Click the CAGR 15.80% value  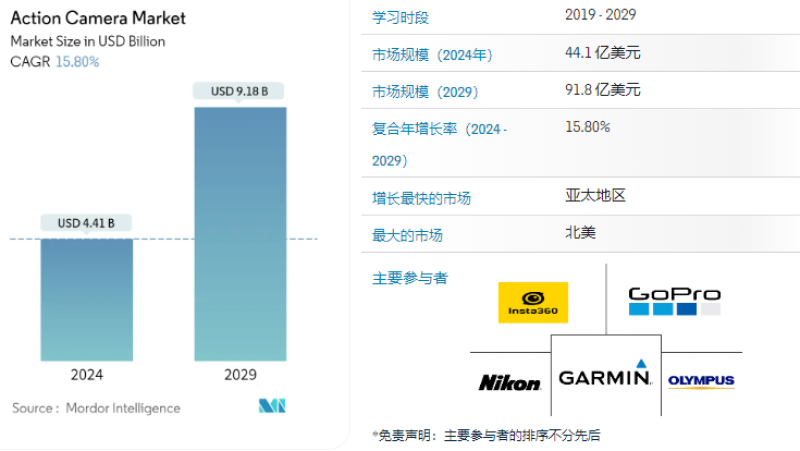tap(76, 62)
